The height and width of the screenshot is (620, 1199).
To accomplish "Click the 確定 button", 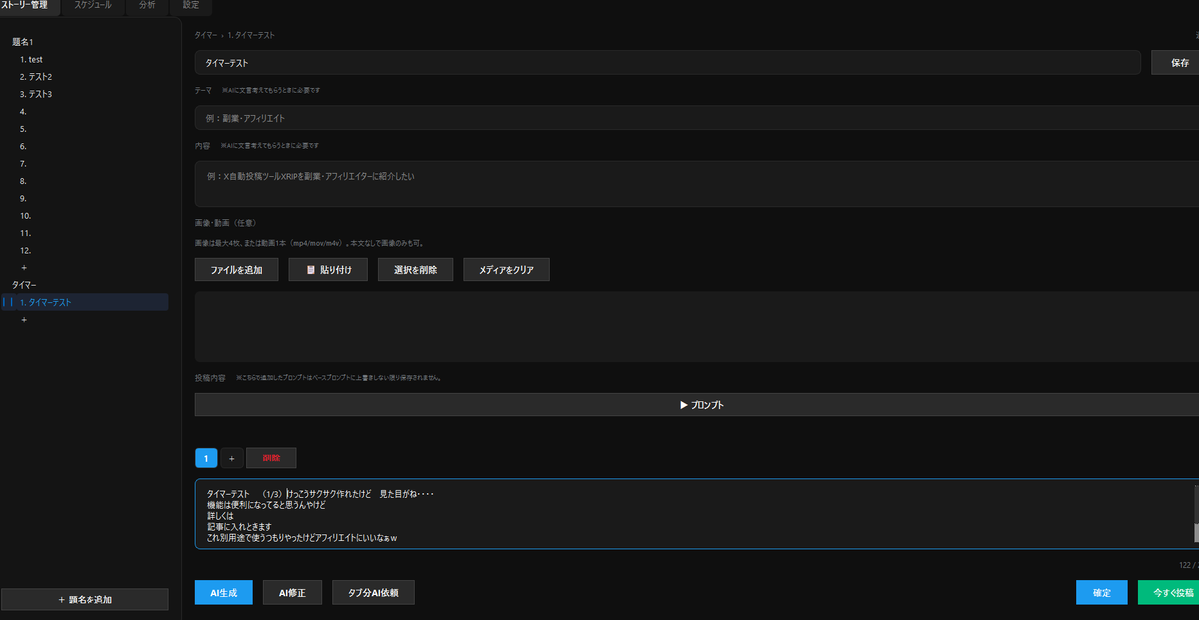I will pyautogui.click(x=1102, y=592).
